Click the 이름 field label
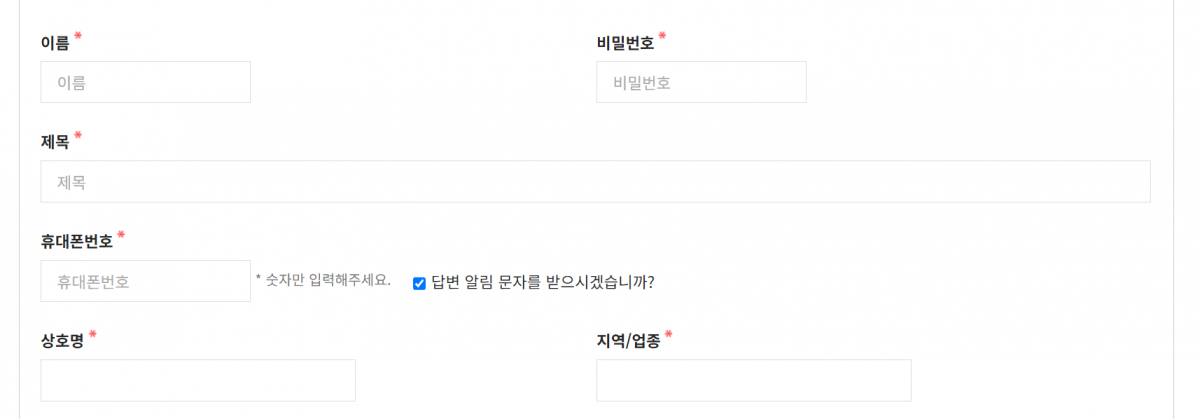 click(x=55, y=43)
